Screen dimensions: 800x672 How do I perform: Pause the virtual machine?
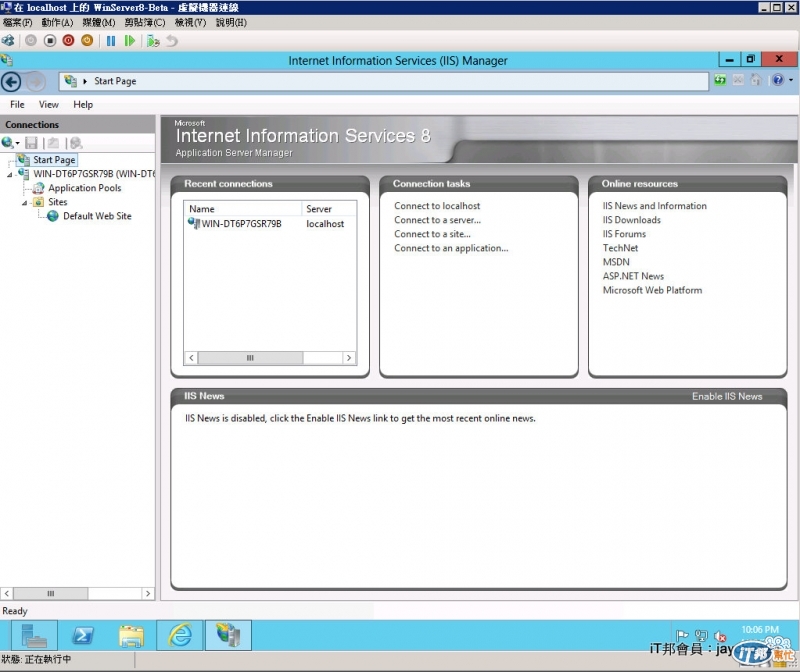[111, 41]
